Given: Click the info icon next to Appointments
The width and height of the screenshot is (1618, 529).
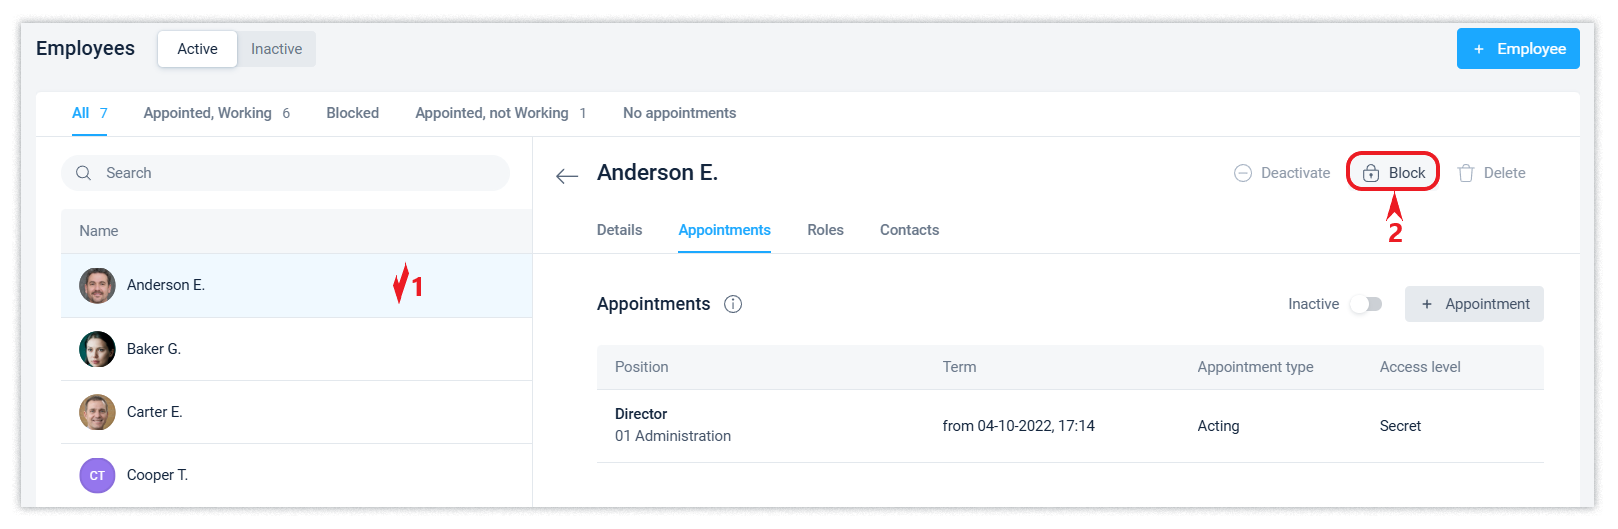Looking at the screenshot, I should coord(733,304).
